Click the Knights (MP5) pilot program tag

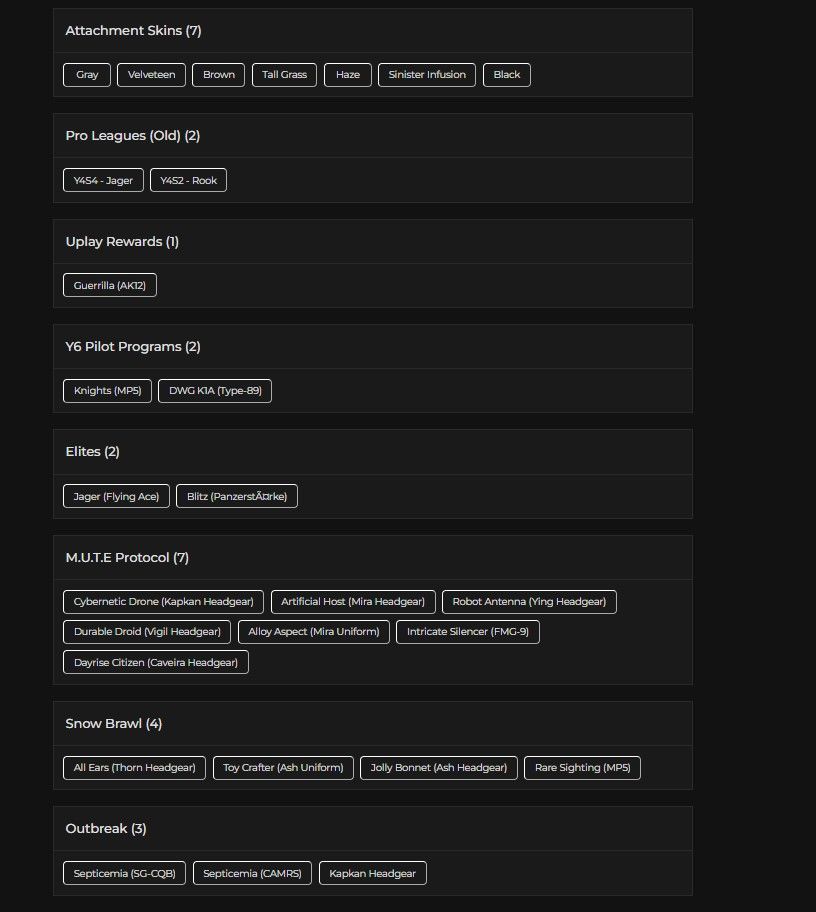(107, 391)
